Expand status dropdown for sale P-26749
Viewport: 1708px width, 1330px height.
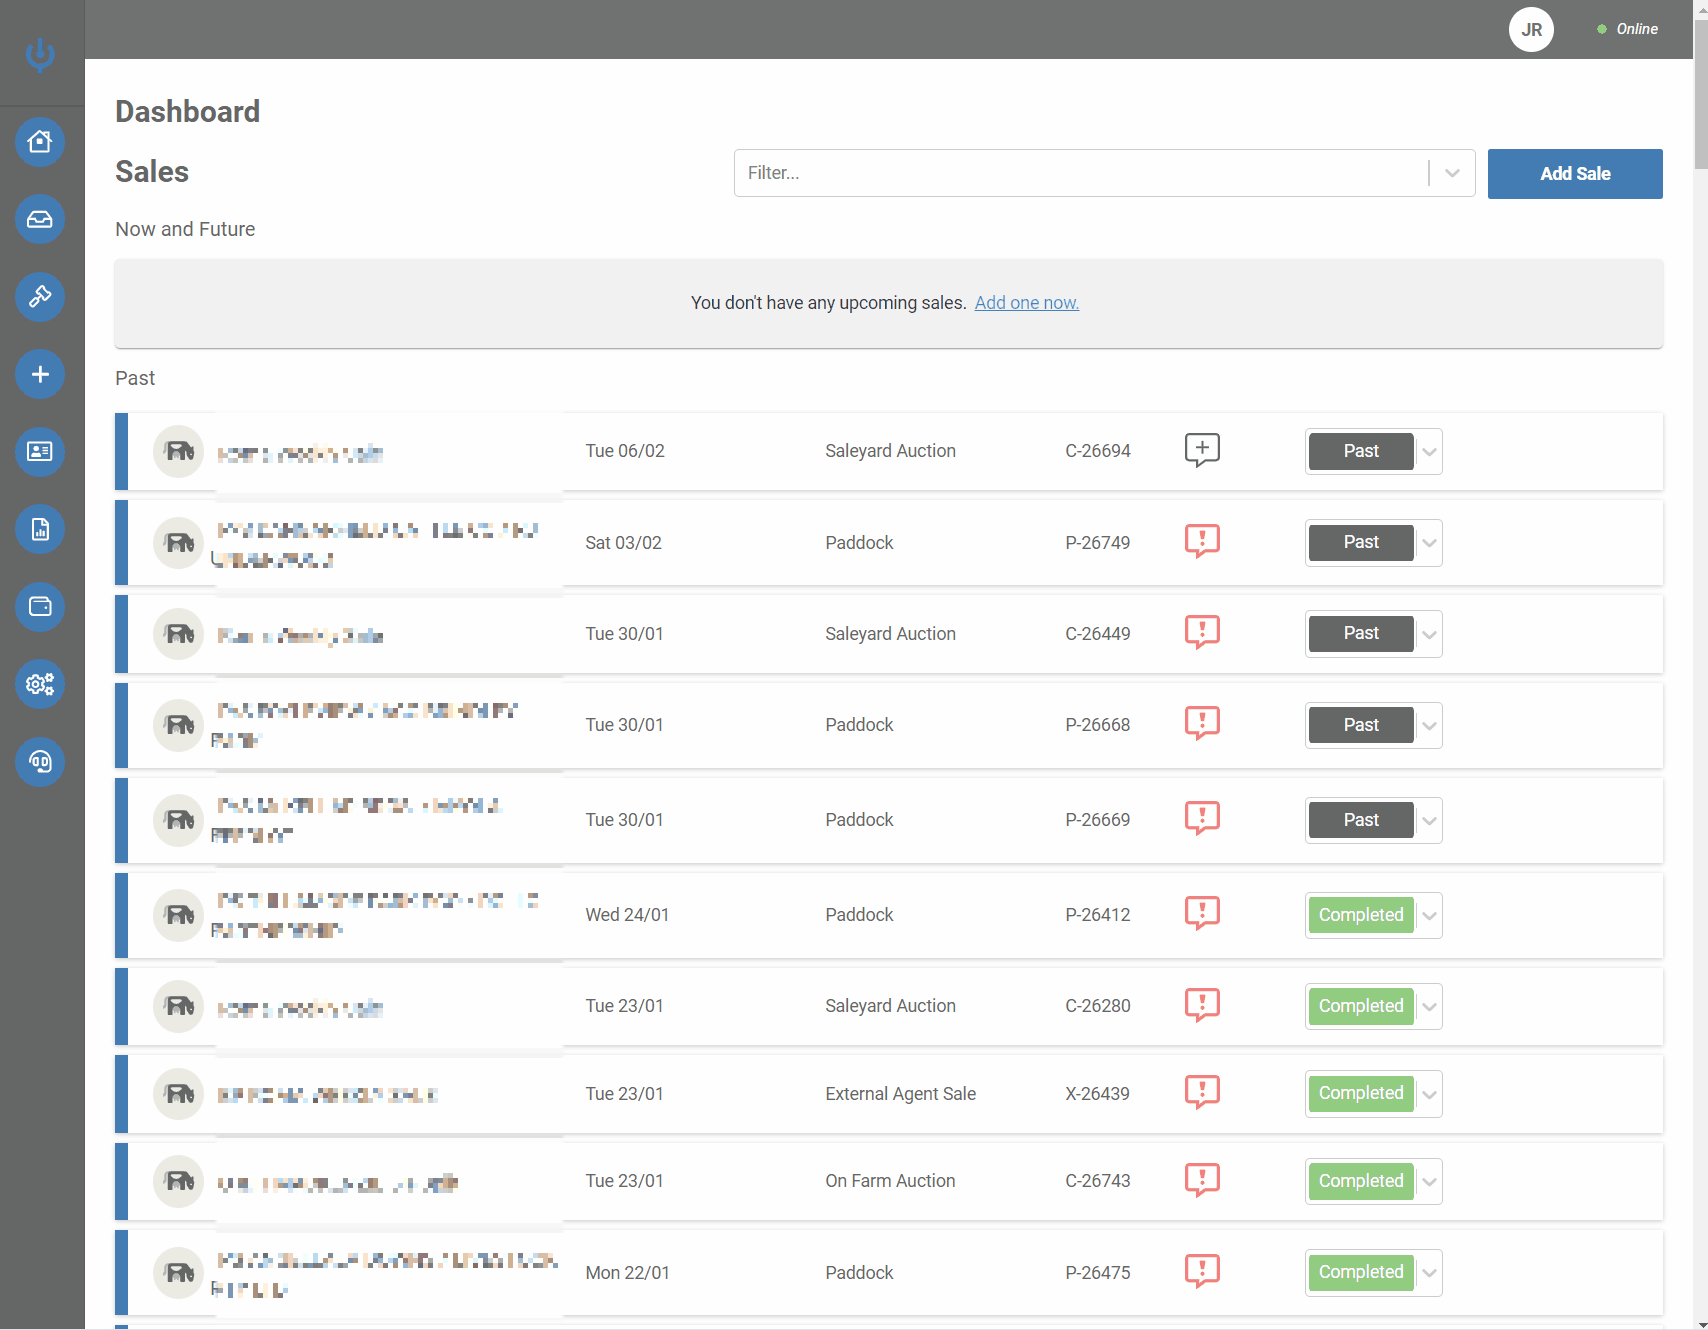[1430, 543]
